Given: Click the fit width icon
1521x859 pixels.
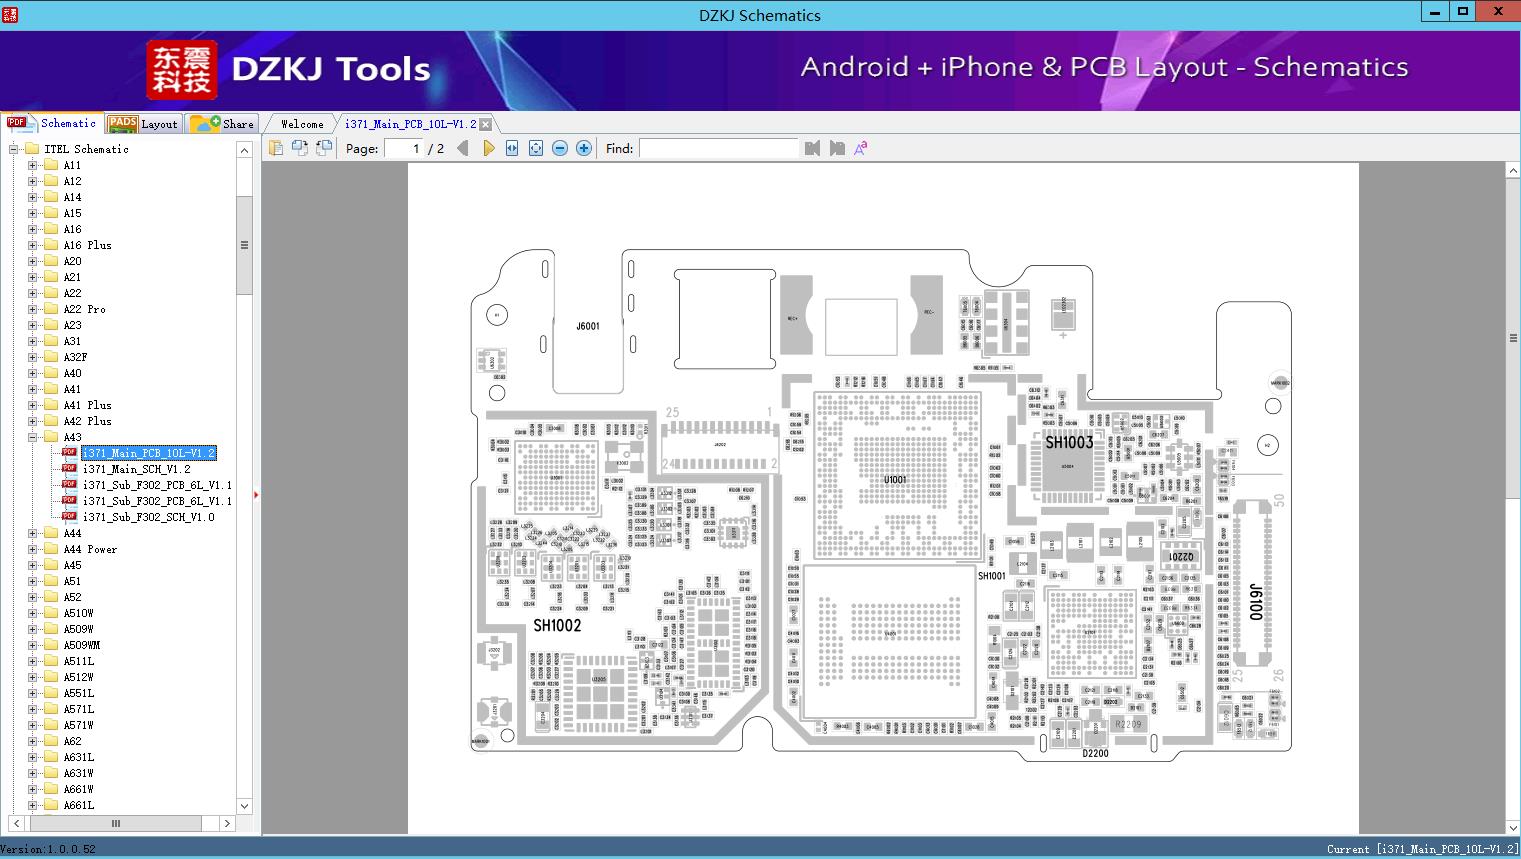Looking at the screenshot, I should click(512, 148).
